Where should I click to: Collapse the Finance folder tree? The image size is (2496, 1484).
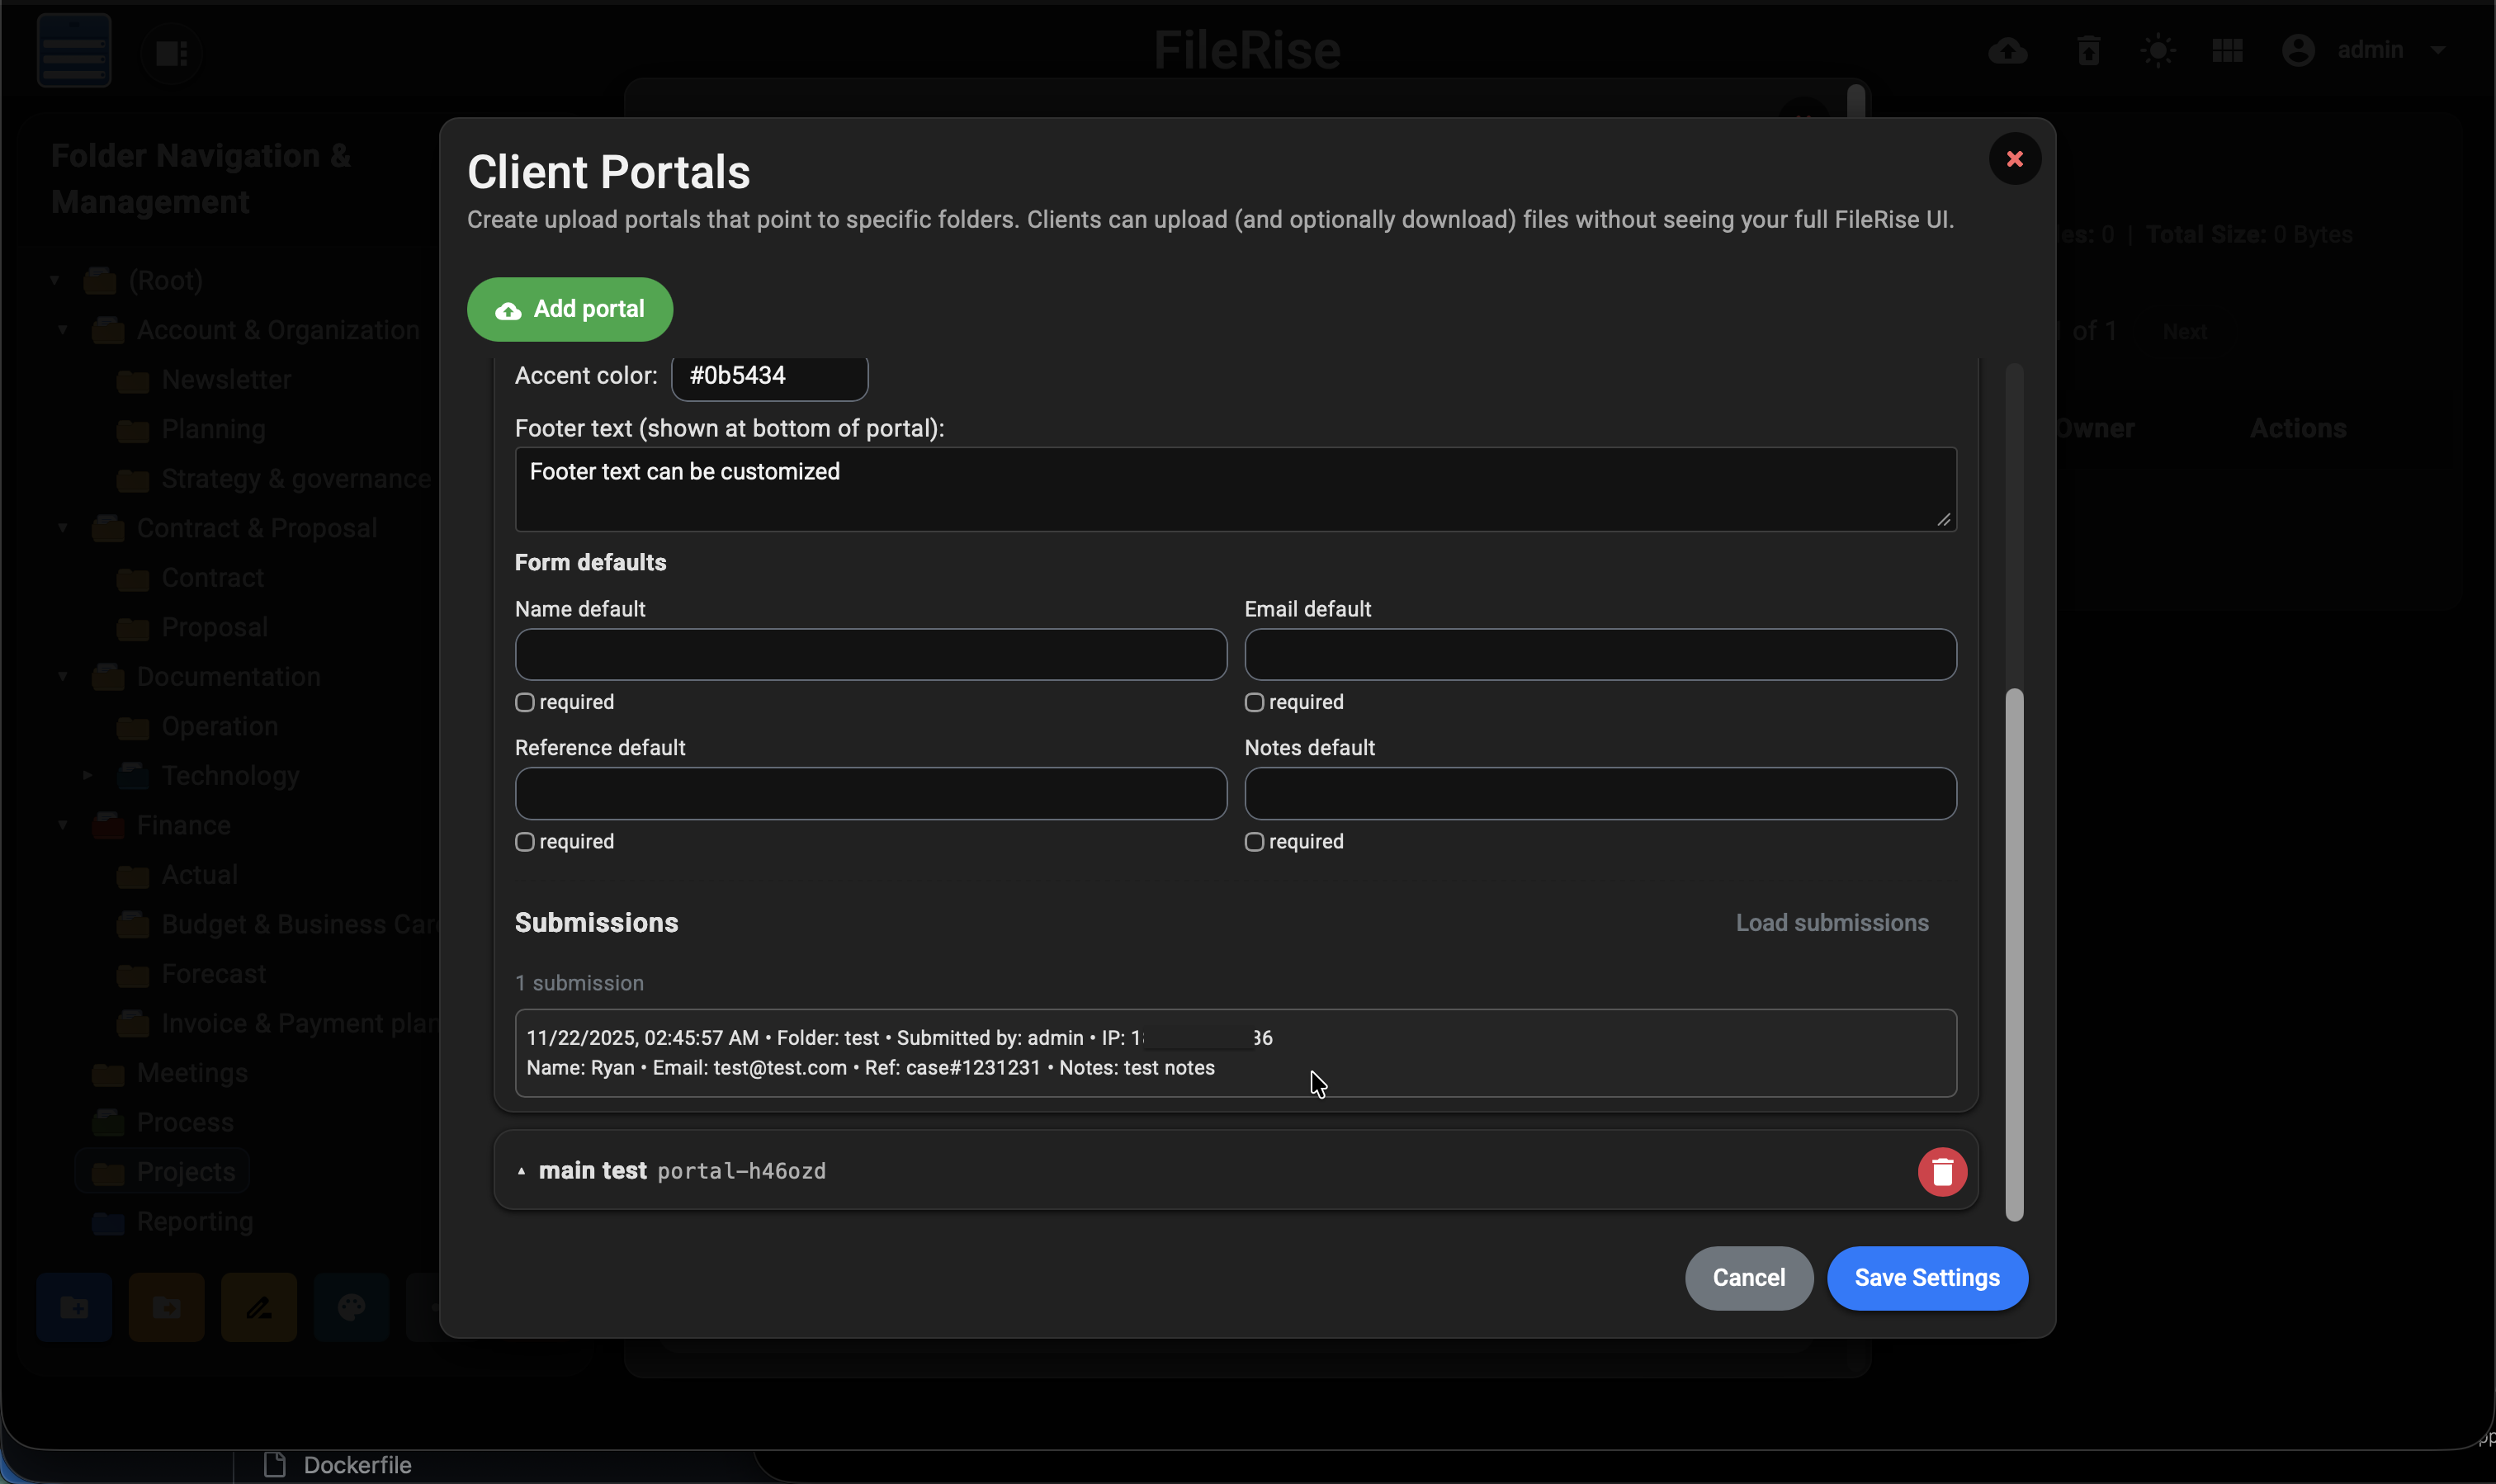63,825
